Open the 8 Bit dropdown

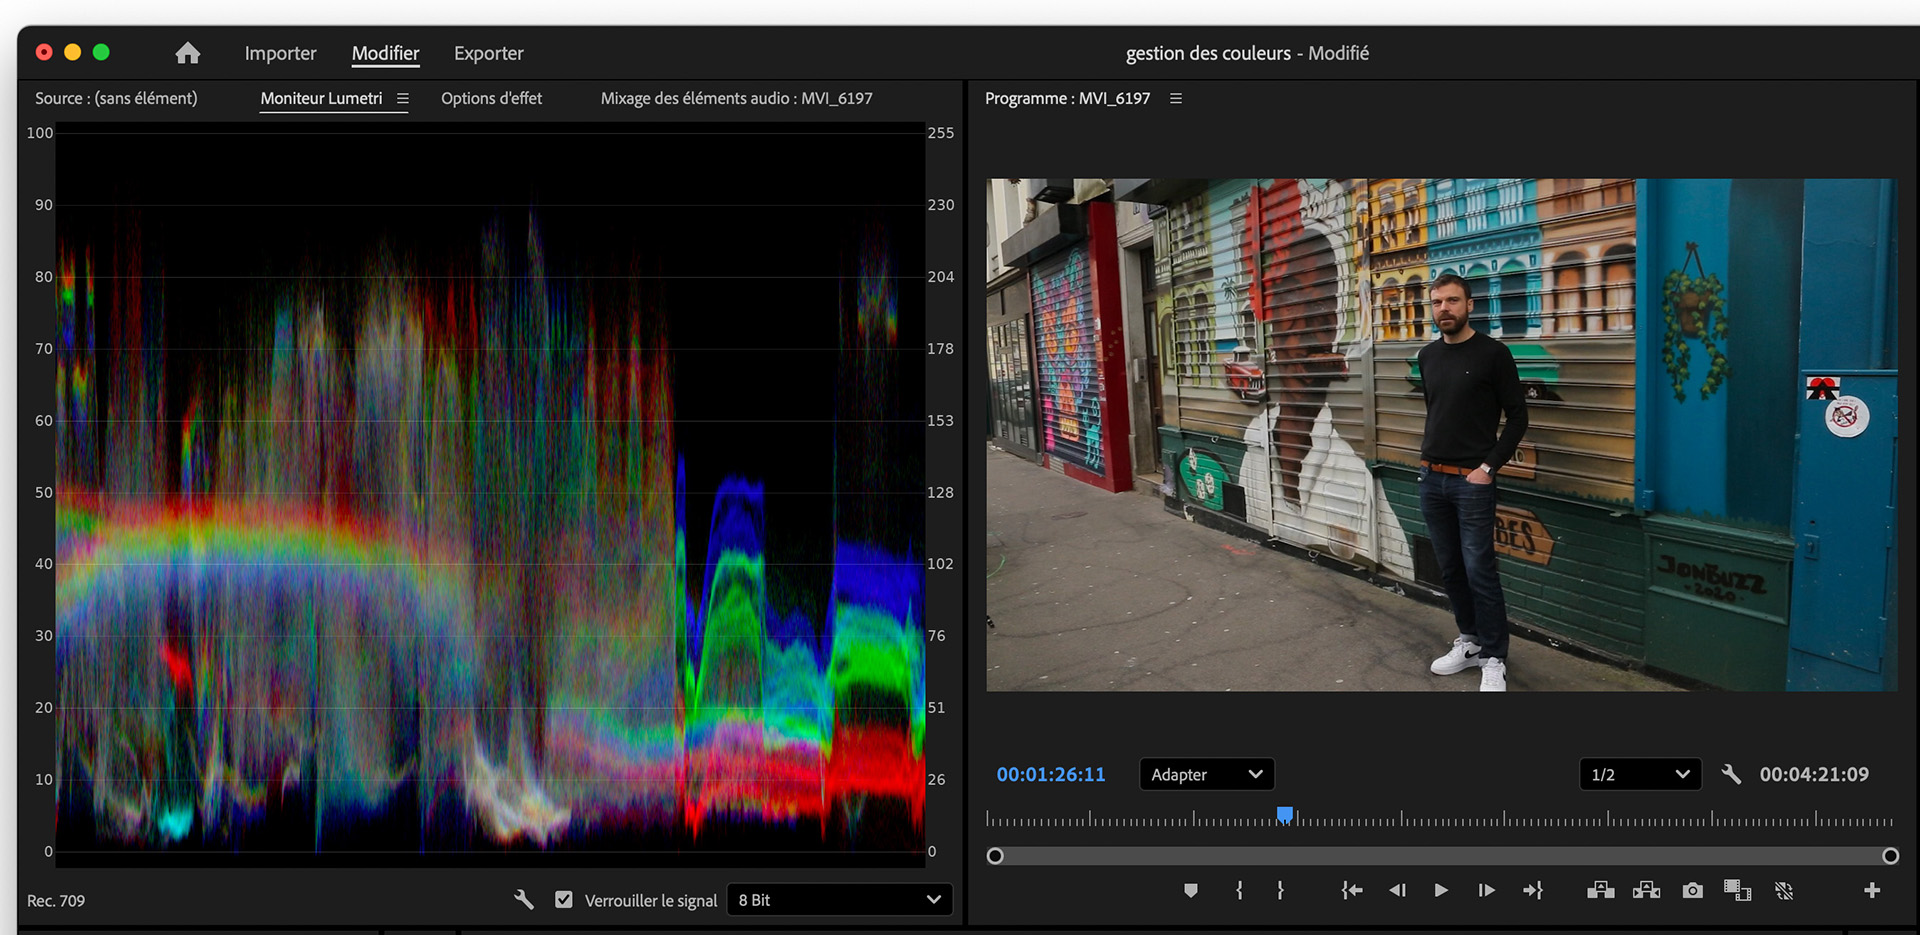point(839,900)
